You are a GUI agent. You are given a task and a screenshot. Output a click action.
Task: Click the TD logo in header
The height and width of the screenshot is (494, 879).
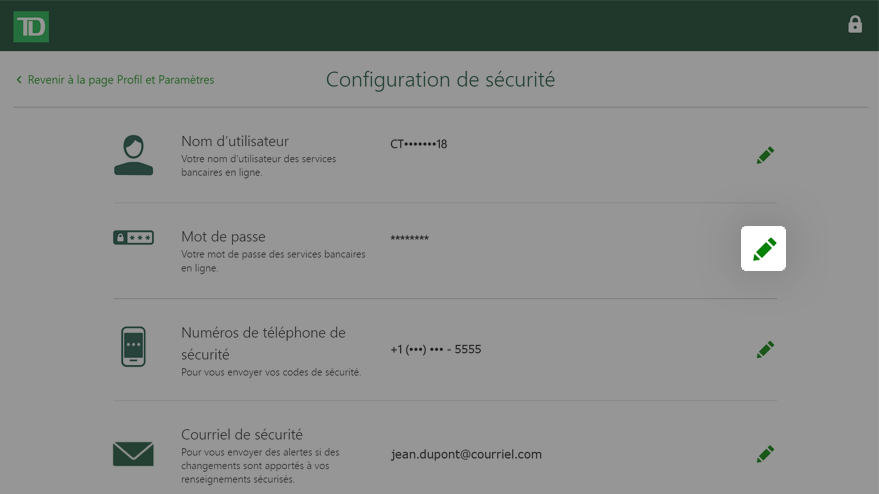coord(31,26)
